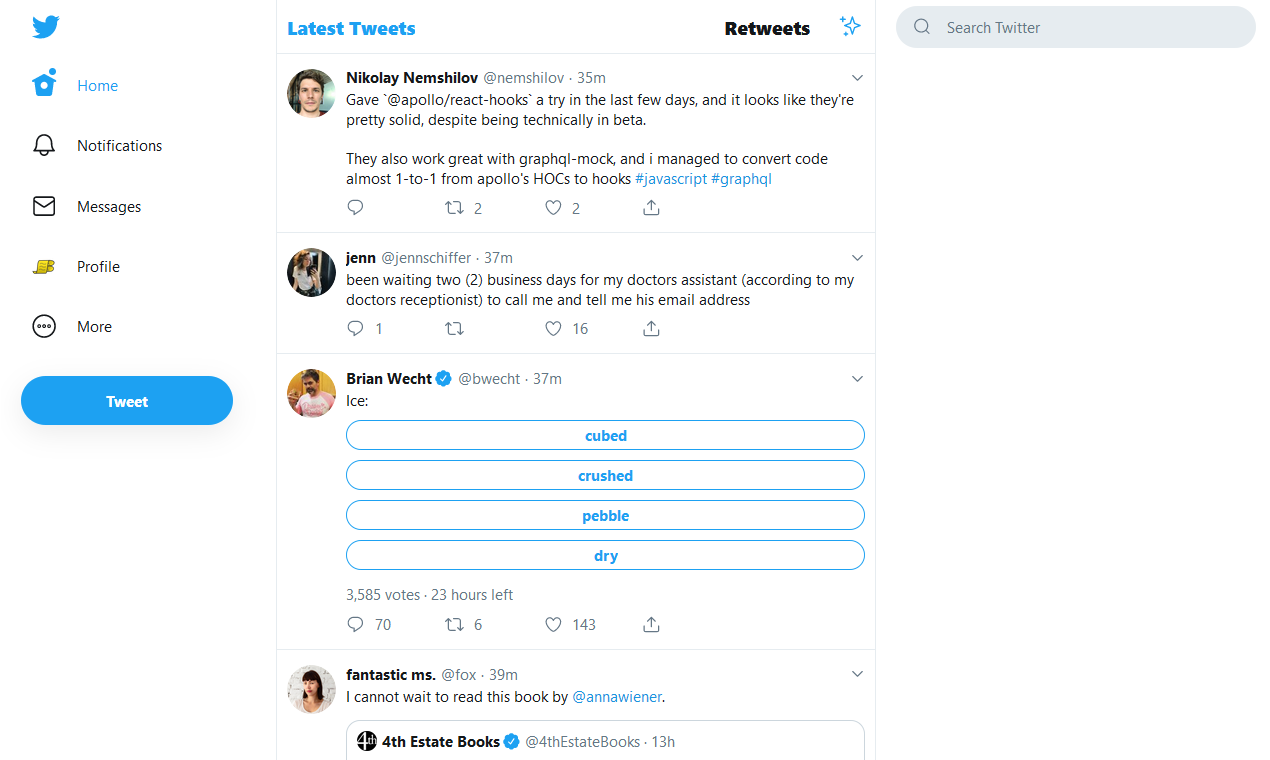Image resolution: width=1270 pixels, height=760 pixels.
Task: Click the Twitter bird logo
Action: (x=46, y=27)
